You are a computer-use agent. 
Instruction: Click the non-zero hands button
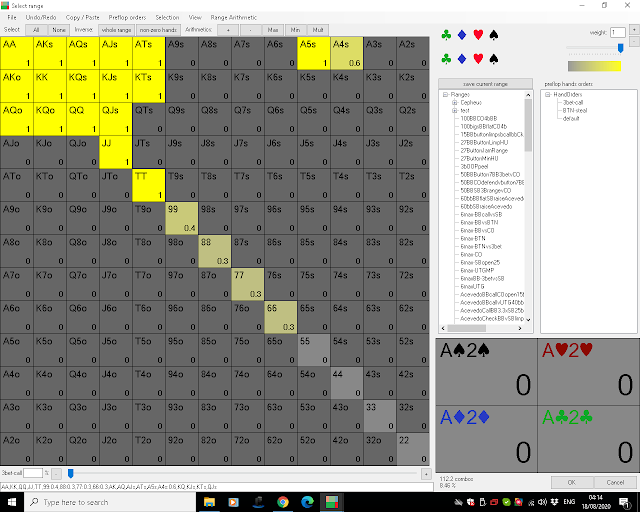pyautogui.click(x=158, y=30)
